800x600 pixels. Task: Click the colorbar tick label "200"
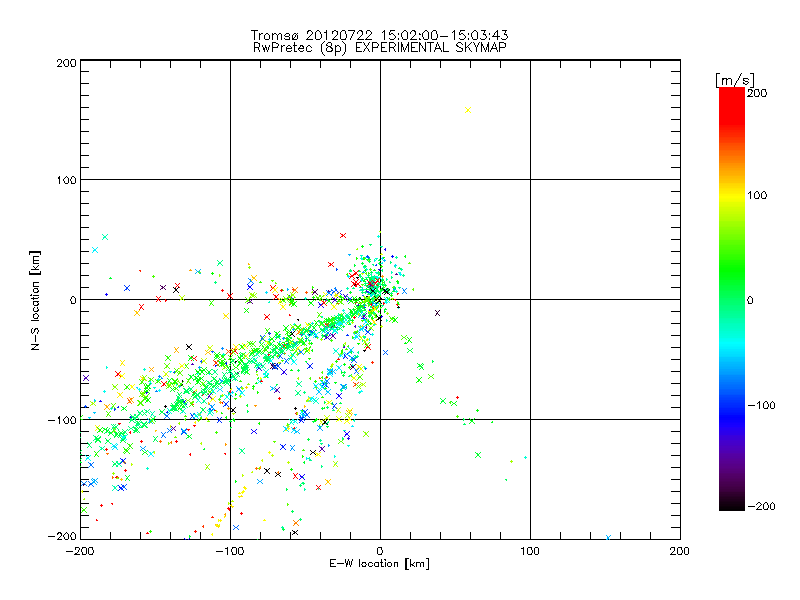[757, 93]
